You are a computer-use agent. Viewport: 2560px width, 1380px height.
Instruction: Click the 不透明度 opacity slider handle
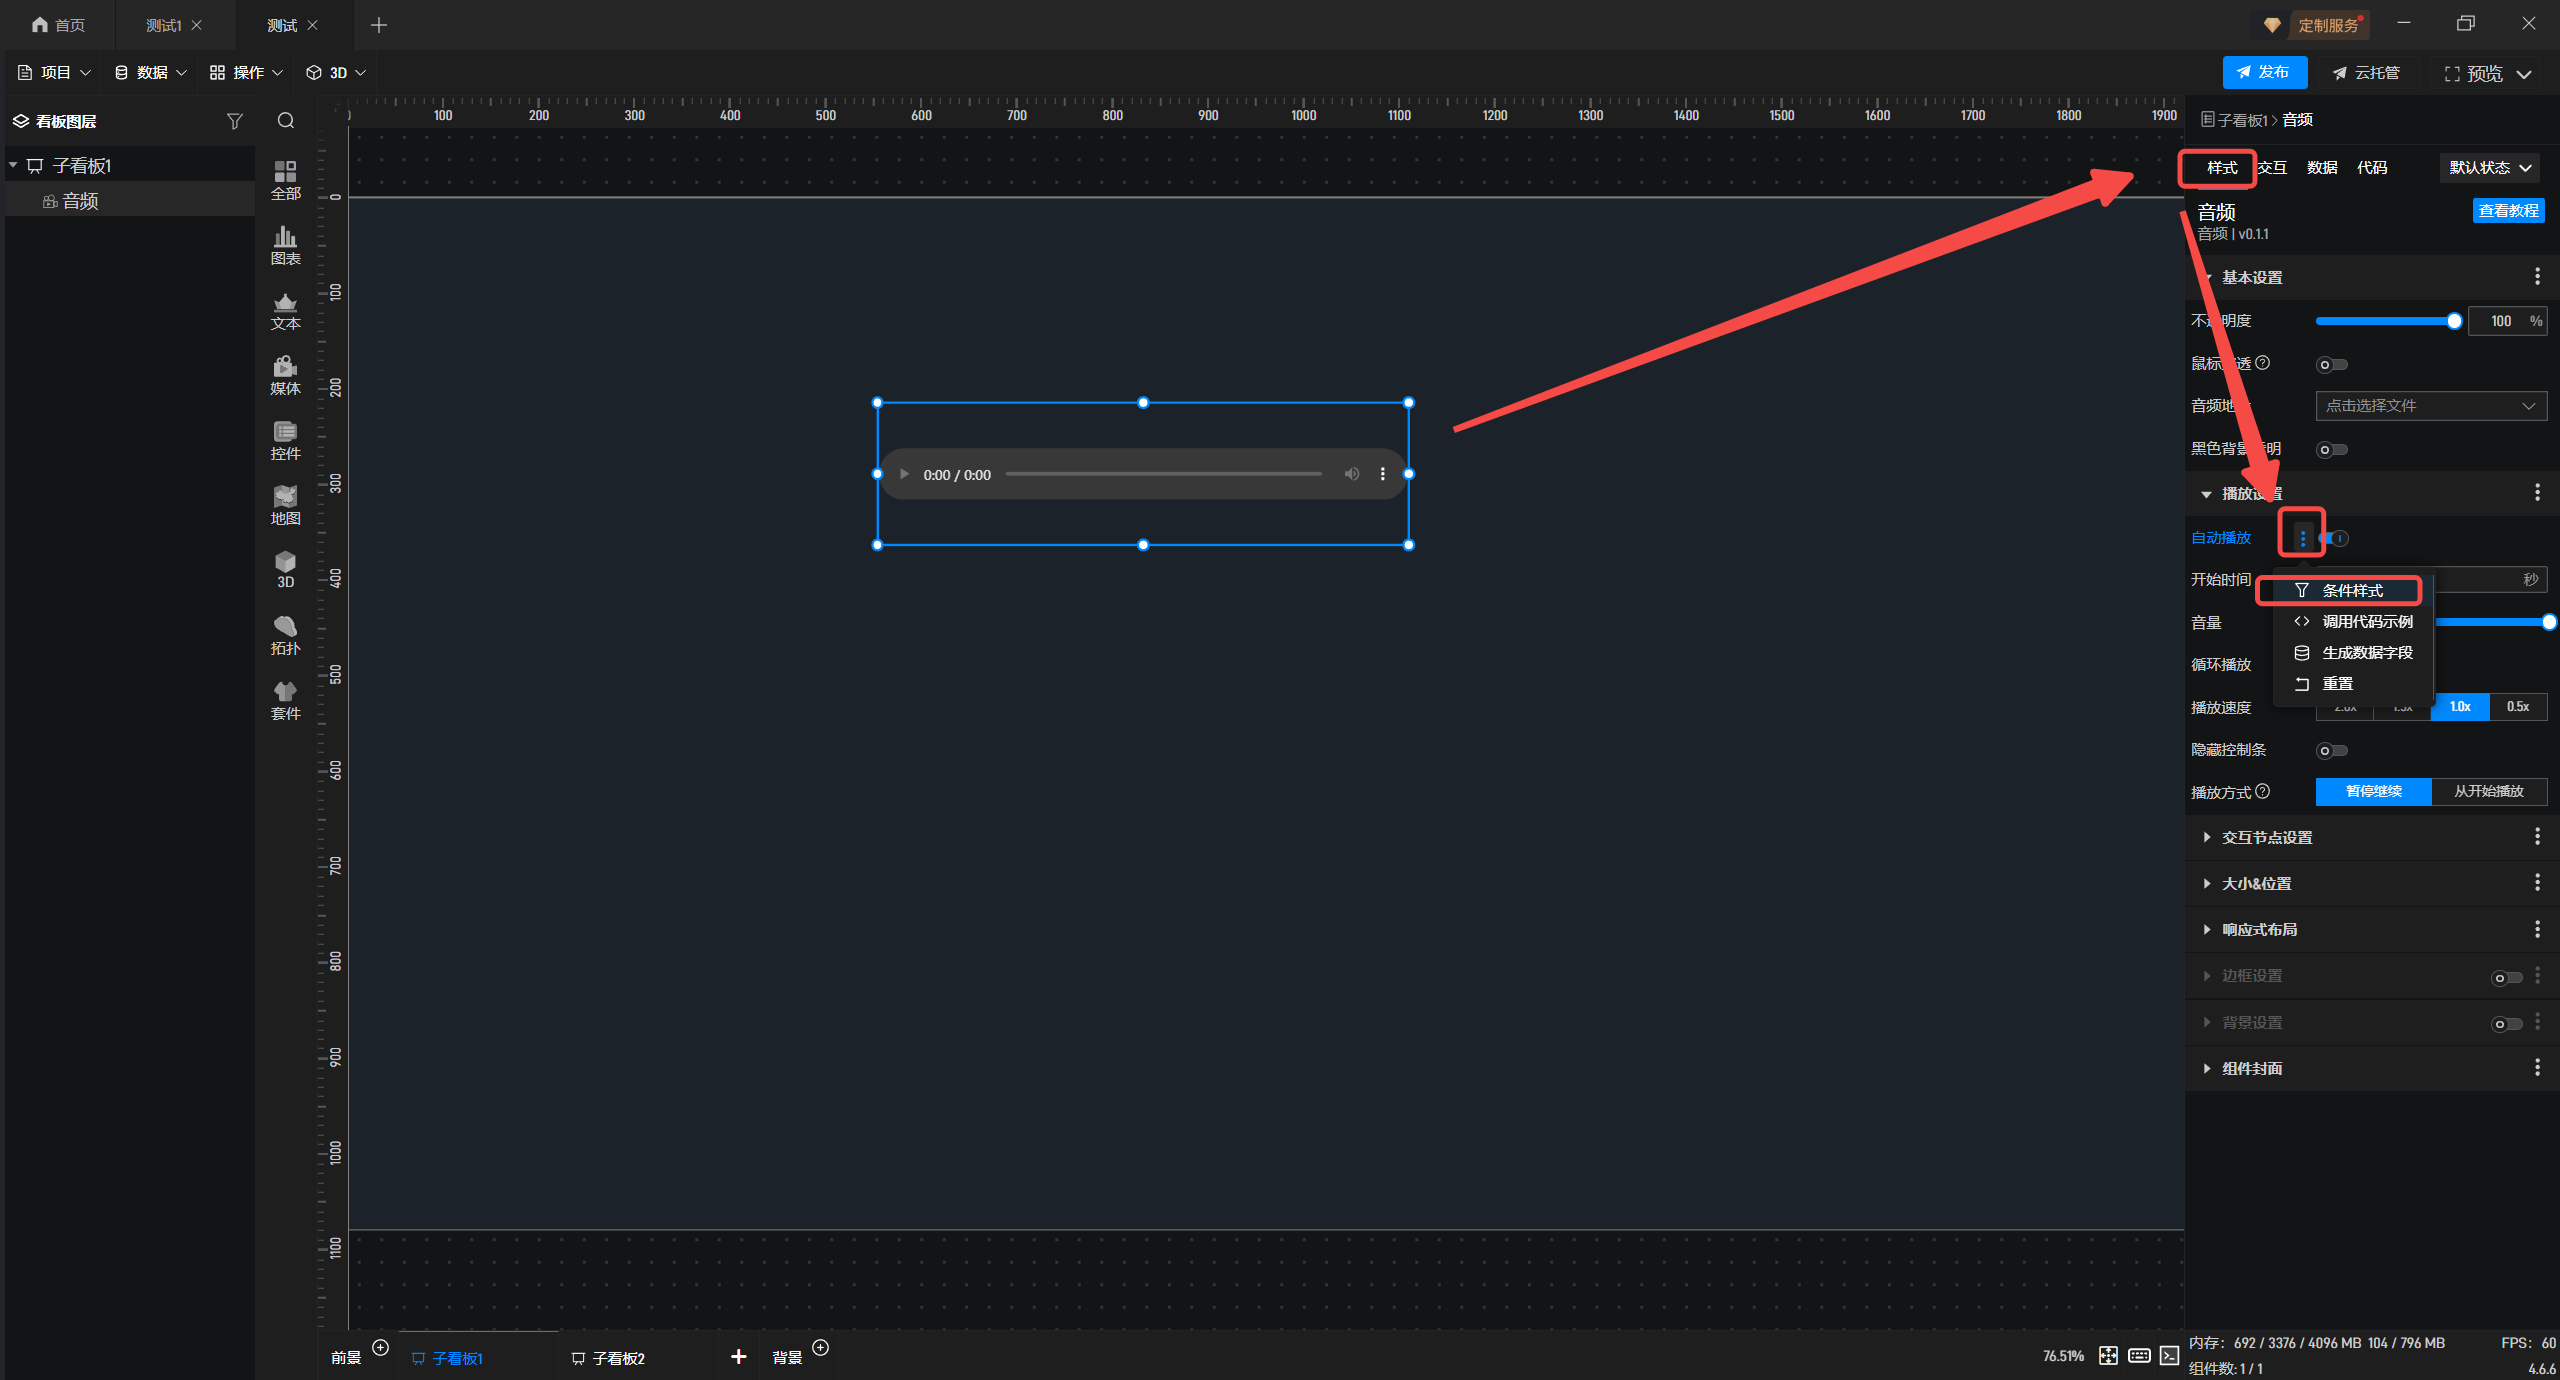[x=2454, y=321]
